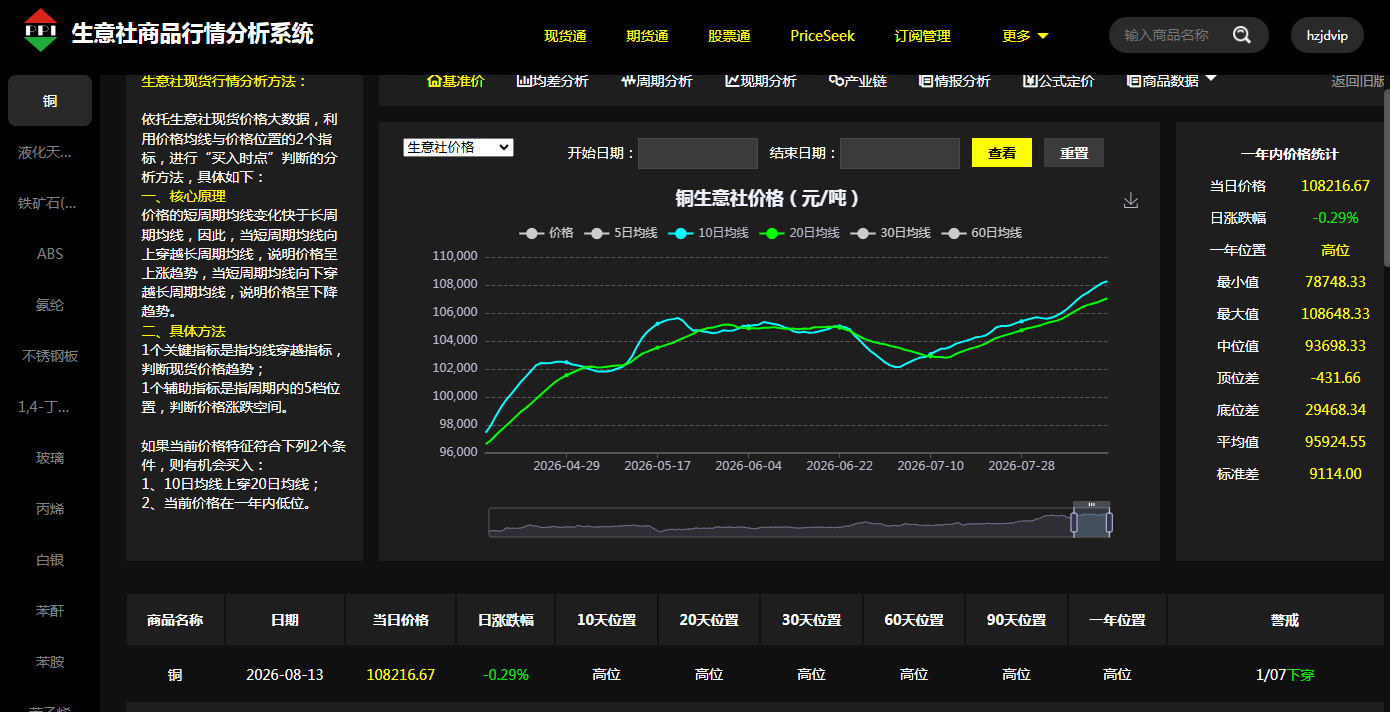
Task: Click the 返回旧版 link
Action: pos(1357,81)
